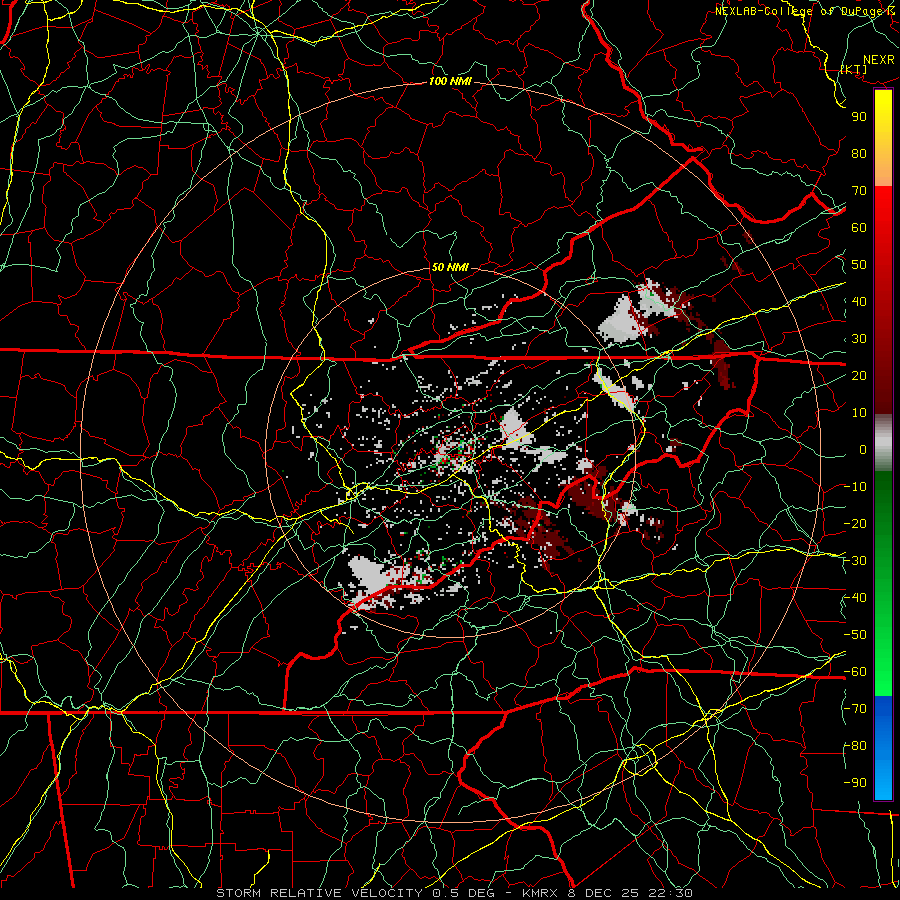Select the -80 value on velocity scale
Image resolution: width=900 pixels, height=900 pixels.
point(855,746)
